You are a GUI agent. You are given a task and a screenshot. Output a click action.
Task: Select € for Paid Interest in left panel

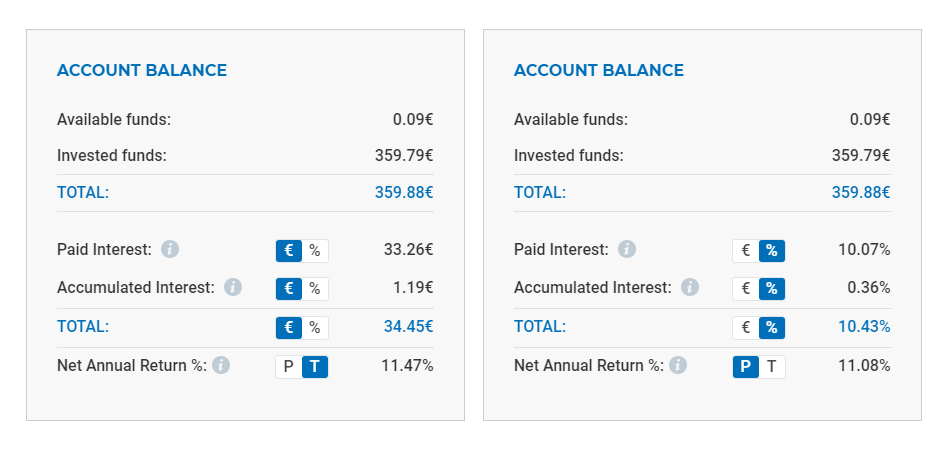pyautogui.click(x=289, y=251)
